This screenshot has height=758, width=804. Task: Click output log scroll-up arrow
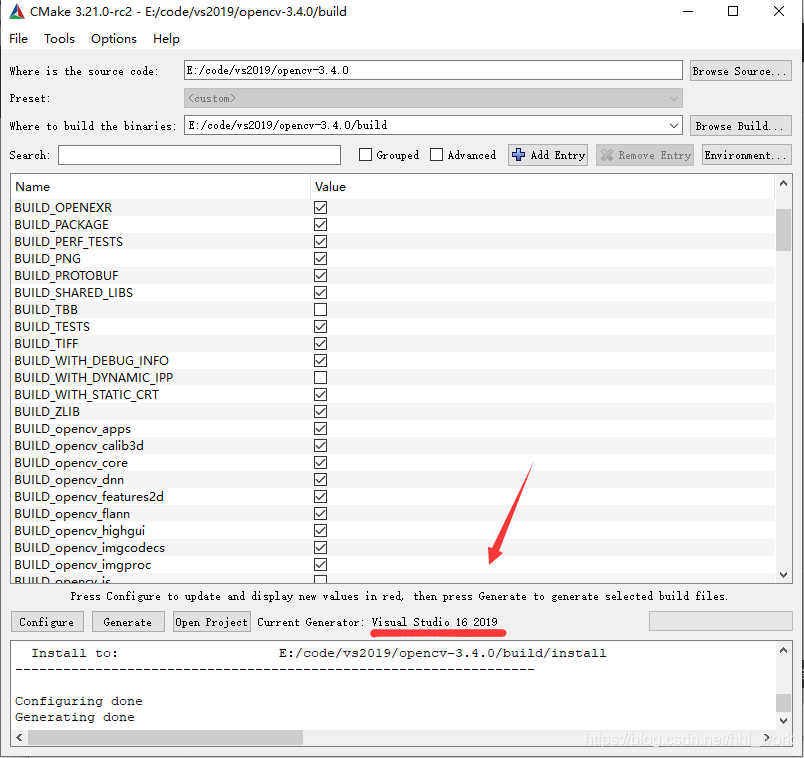[x=783, y=650]
